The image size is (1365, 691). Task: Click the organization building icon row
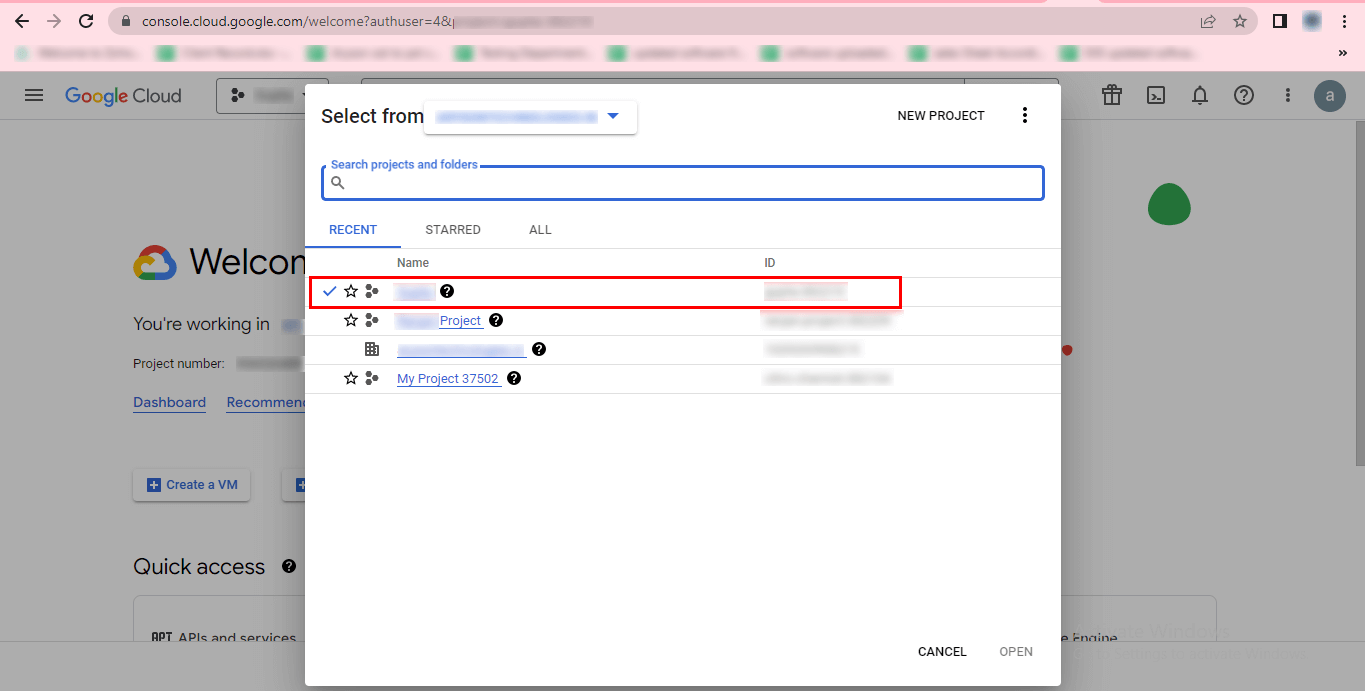[372, 349]
